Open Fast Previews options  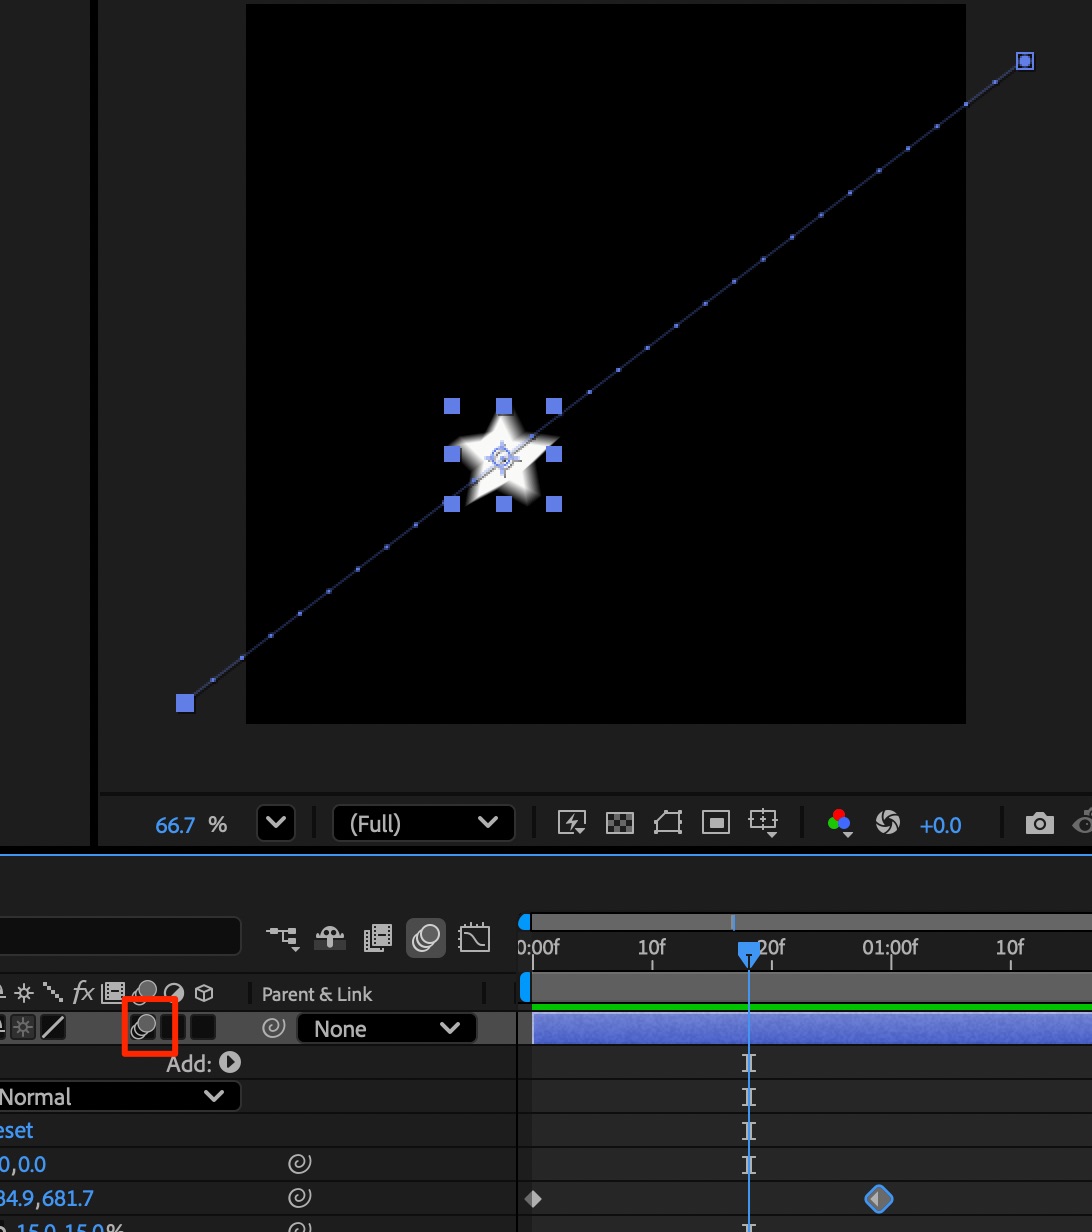tap(572, 823)
